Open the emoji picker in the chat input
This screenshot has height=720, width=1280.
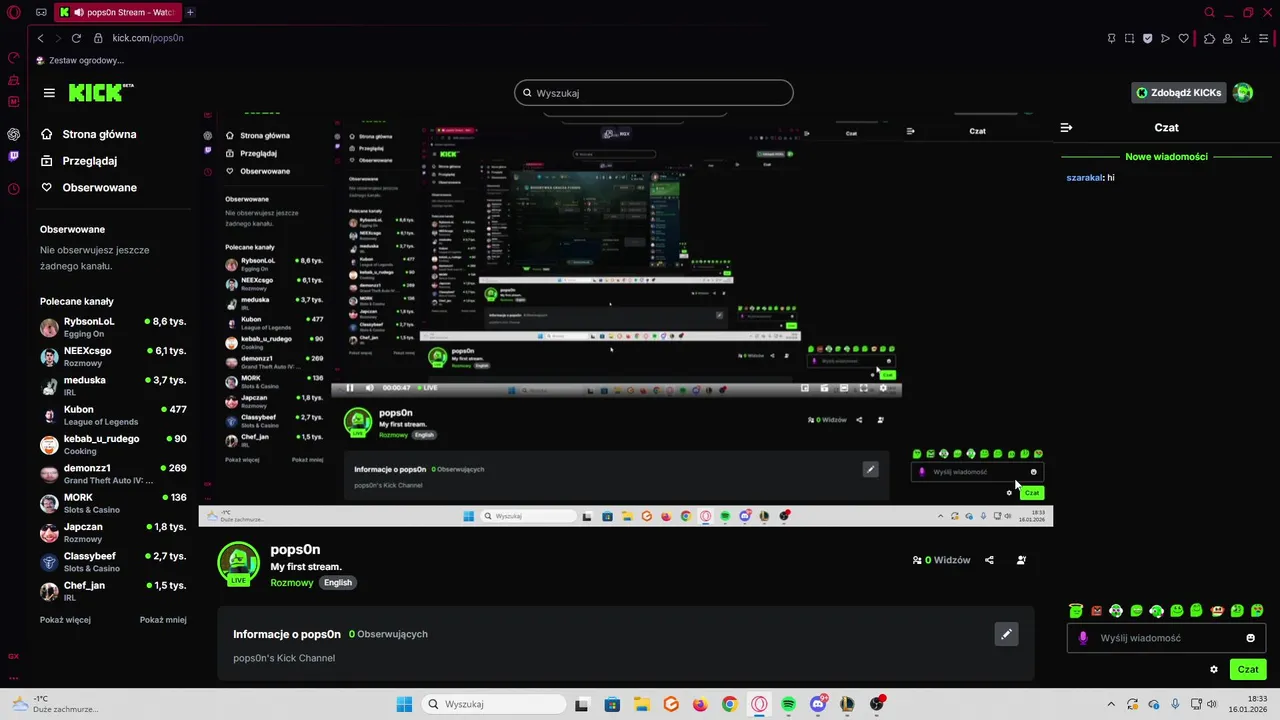coord(1250,638)
